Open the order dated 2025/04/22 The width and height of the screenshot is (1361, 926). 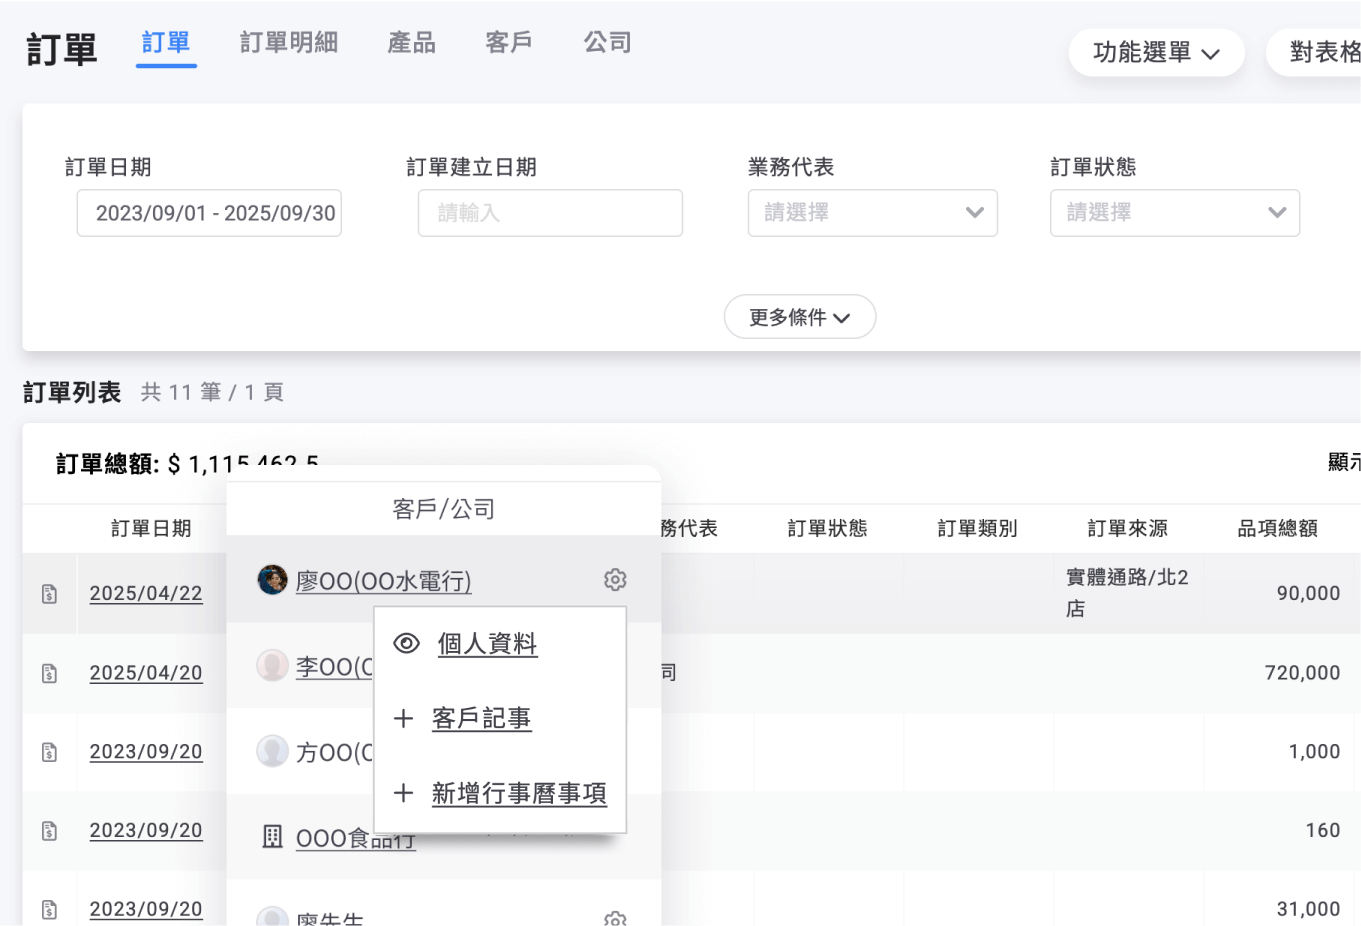point(146,592)
